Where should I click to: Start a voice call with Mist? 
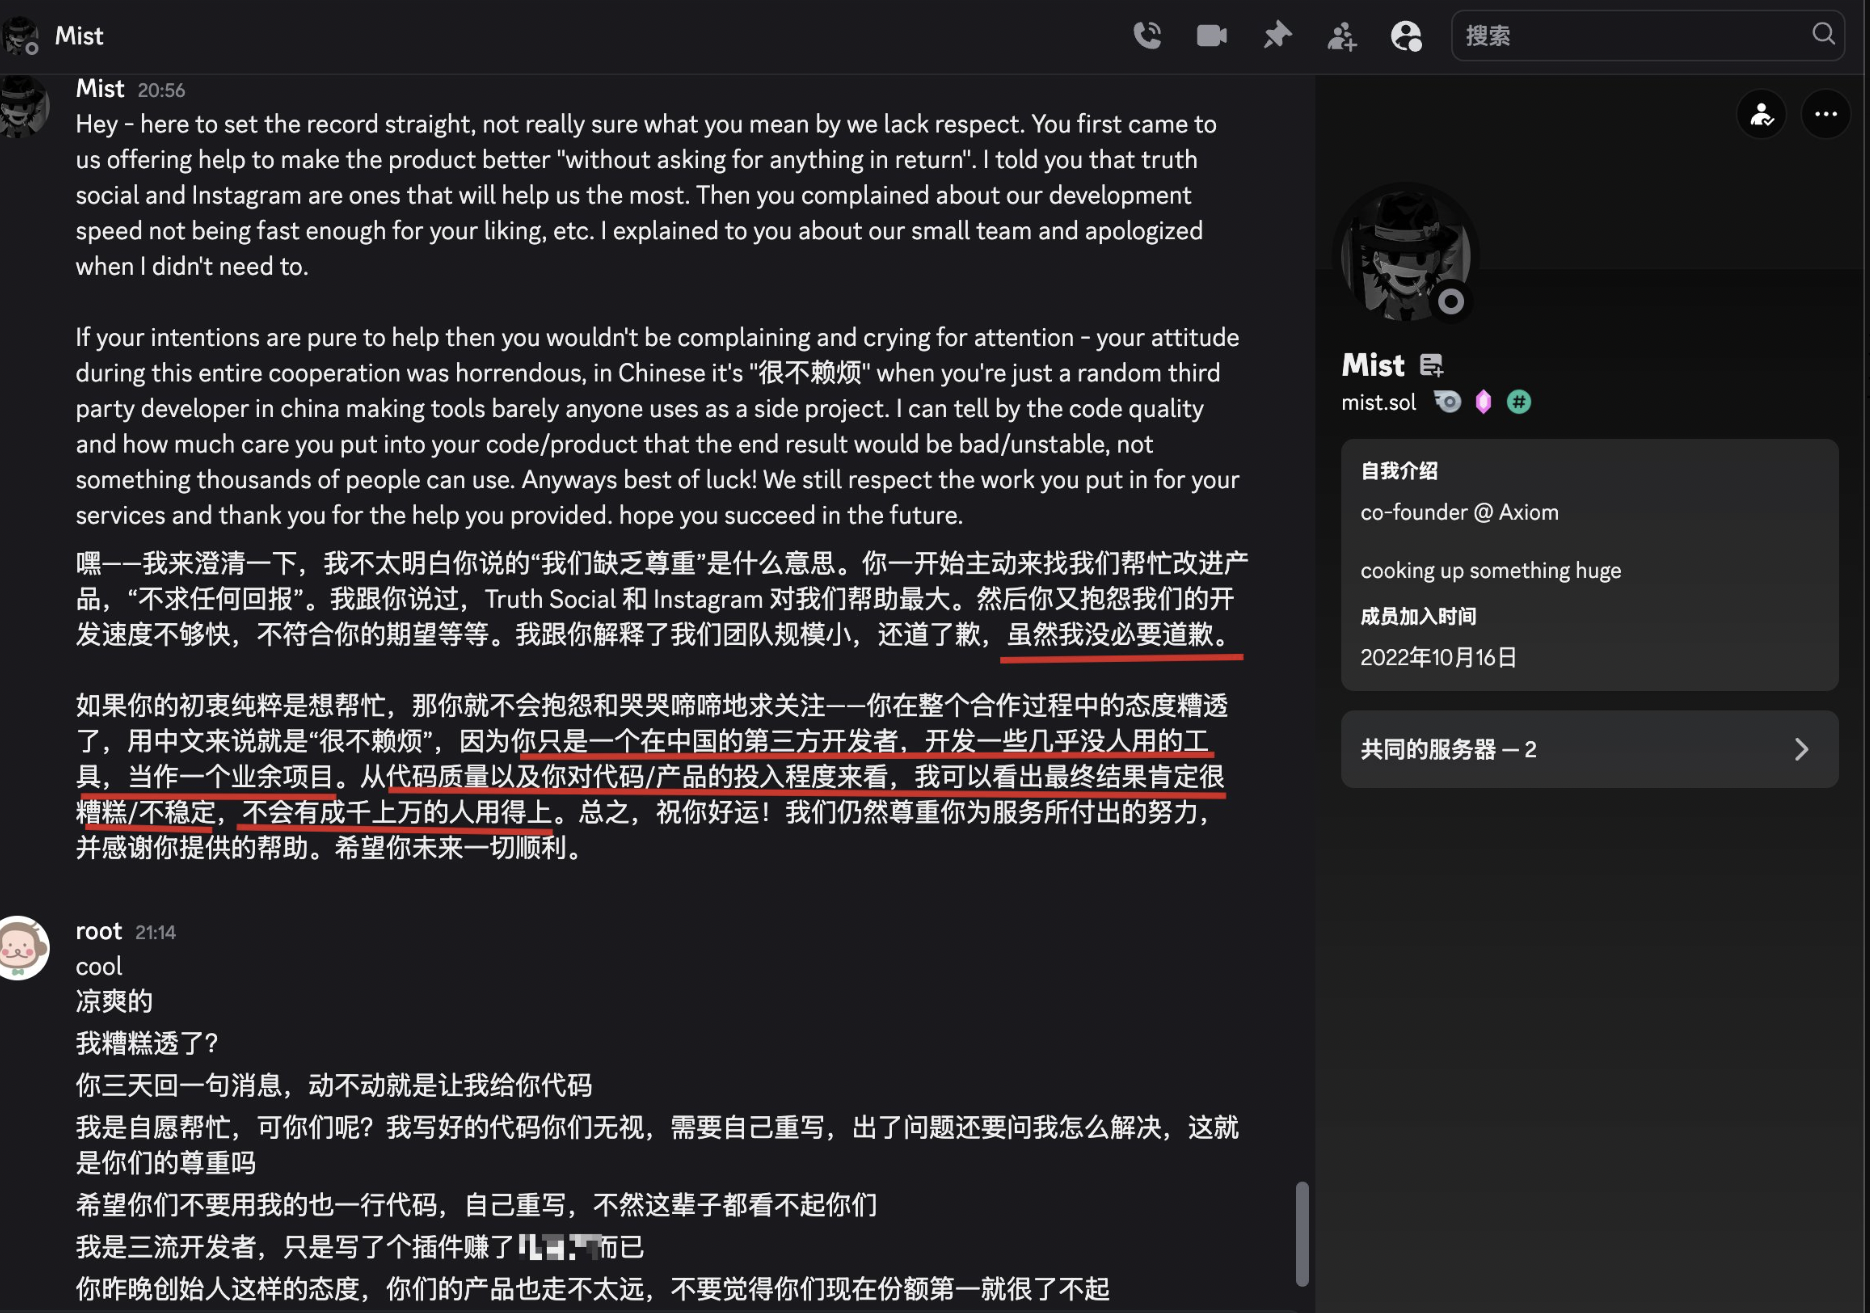coord(1147,36)
